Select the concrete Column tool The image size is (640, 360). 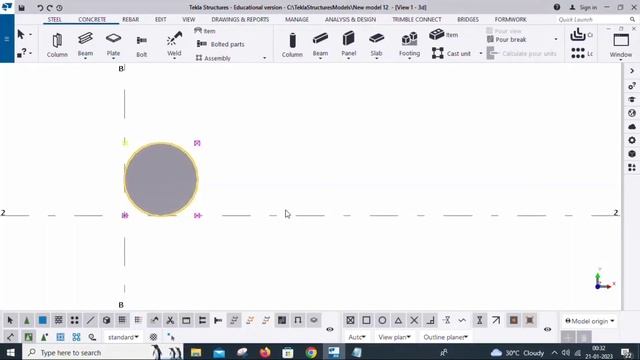(x=292, y=45)
